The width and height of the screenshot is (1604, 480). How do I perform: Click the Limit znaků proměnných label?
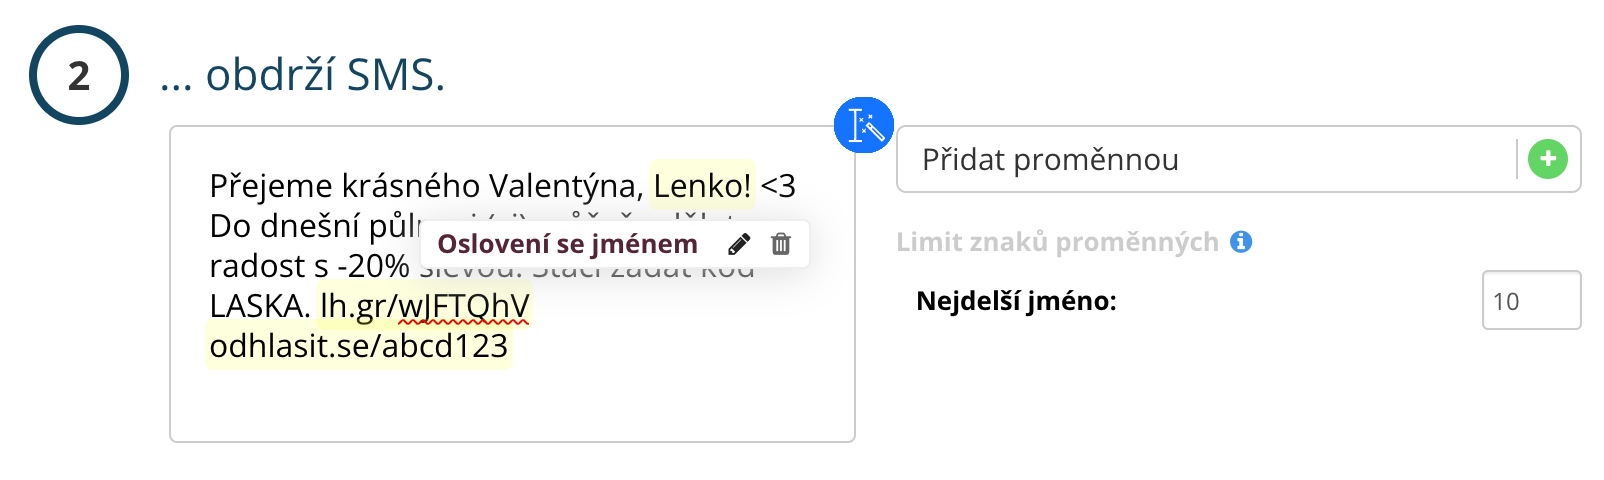coord(1057,242)
